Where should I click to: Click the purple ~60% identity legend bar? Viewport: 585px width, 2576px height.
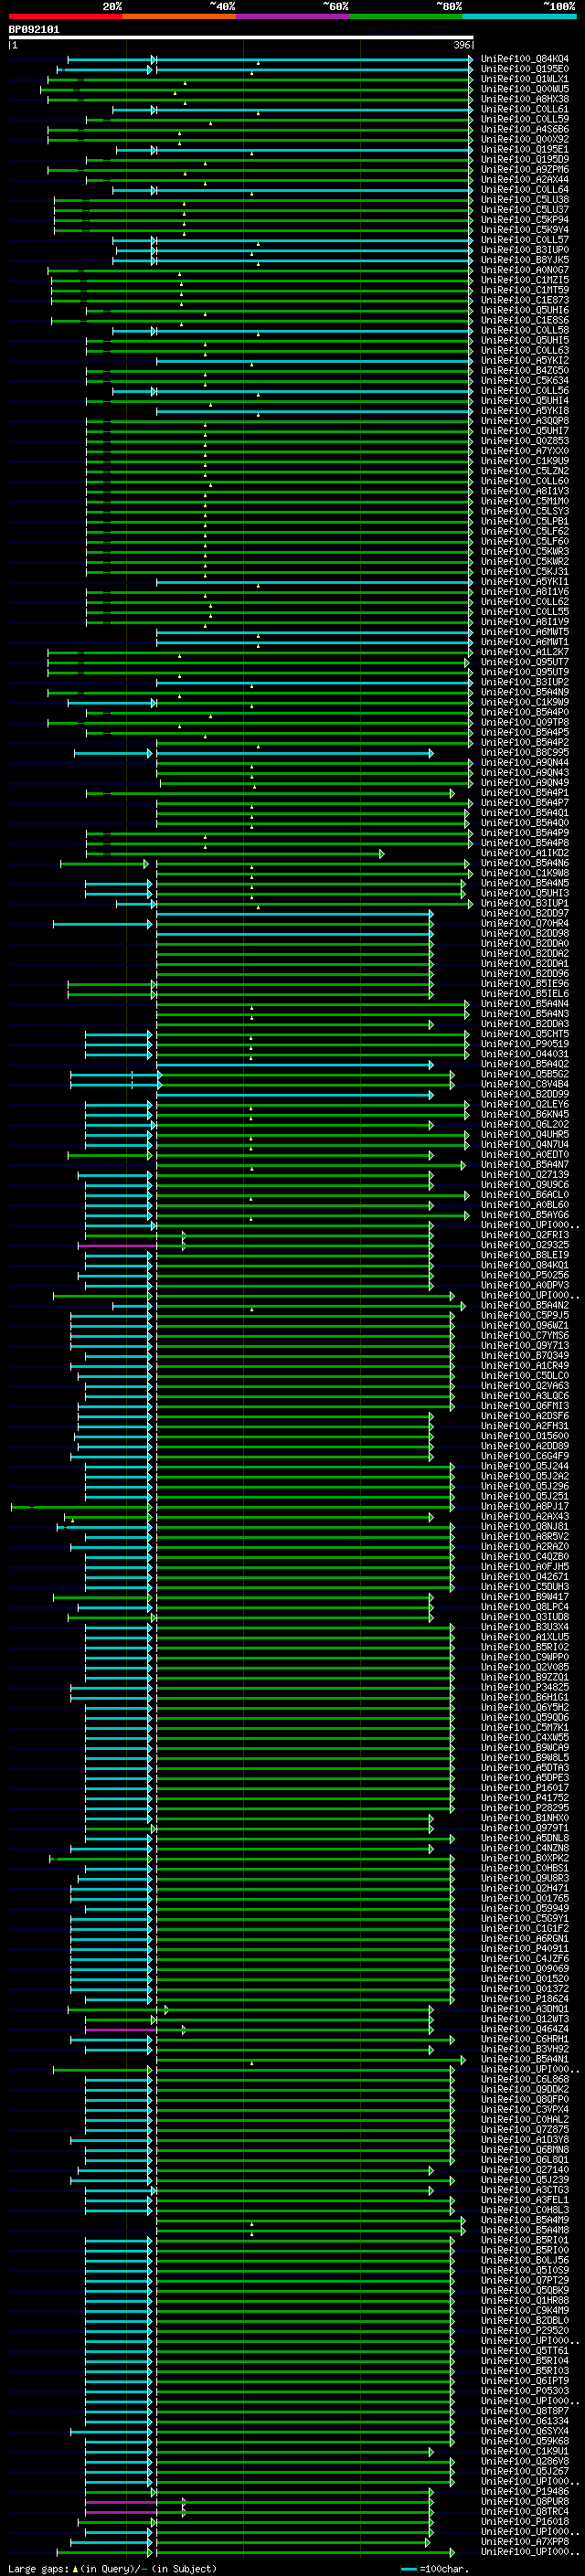(x=292, y=16)
